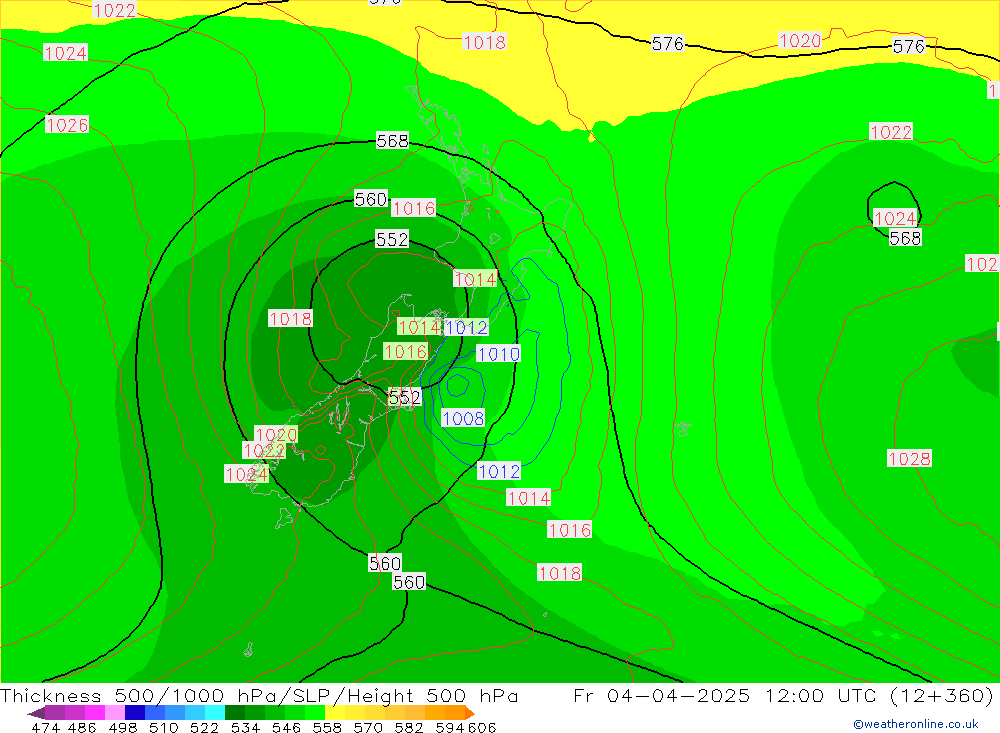Click the legend value 510

tap(163, 728)
